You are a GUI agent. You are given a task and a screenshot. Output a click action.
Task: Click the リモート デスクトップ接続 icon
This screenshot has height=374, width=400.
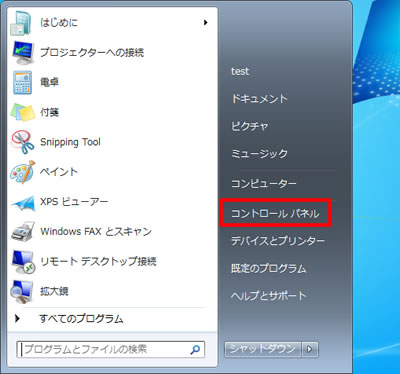23,261
